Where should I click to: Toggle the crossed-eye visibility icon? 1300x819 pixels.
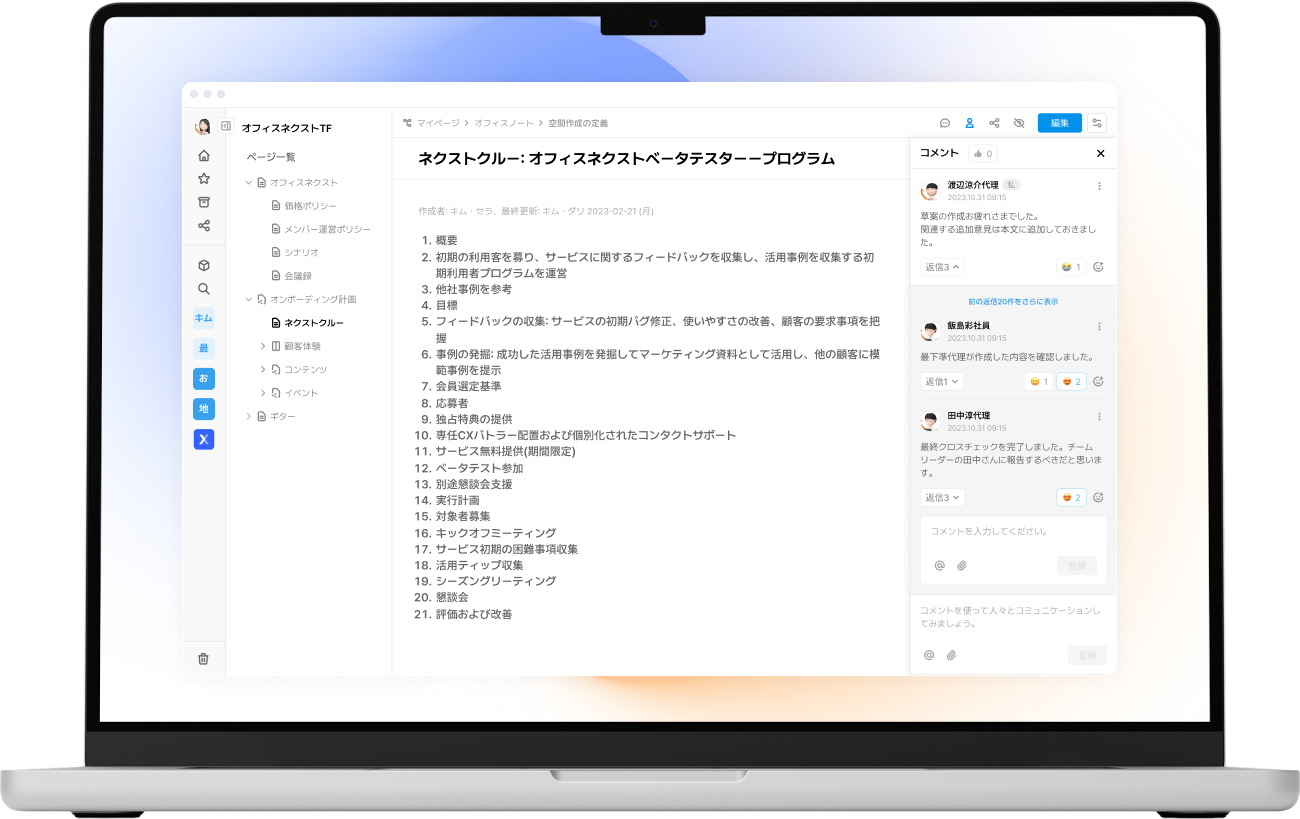click(x=1019, y=123)
